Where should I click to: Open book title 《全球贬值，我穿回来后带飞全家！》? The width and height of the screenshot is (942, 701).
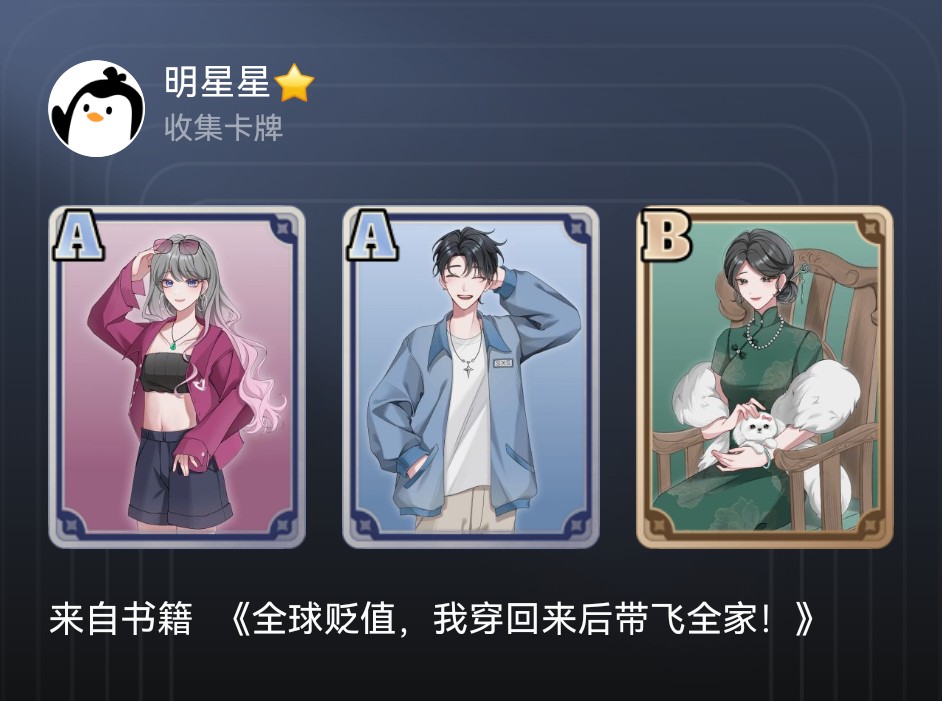click(521, 619)
